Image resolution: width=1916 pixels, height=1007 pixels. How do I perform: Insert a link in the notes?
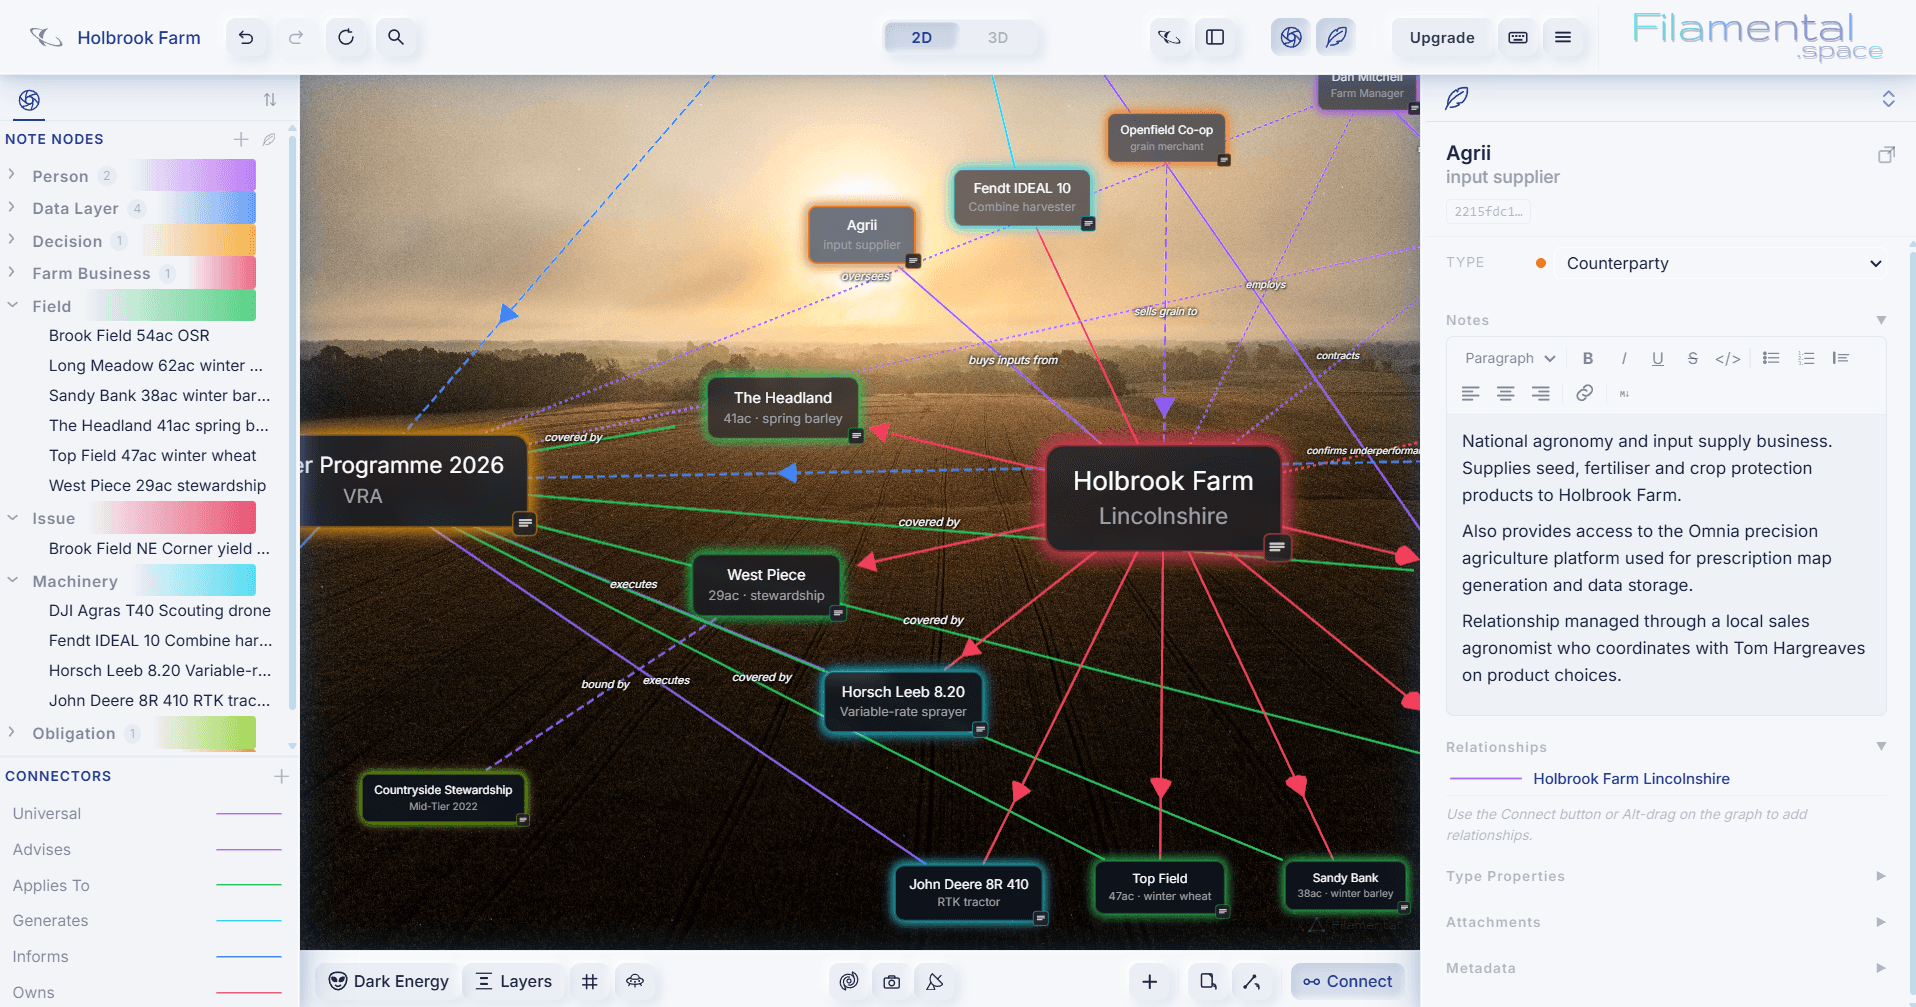tap(1585, 393)
